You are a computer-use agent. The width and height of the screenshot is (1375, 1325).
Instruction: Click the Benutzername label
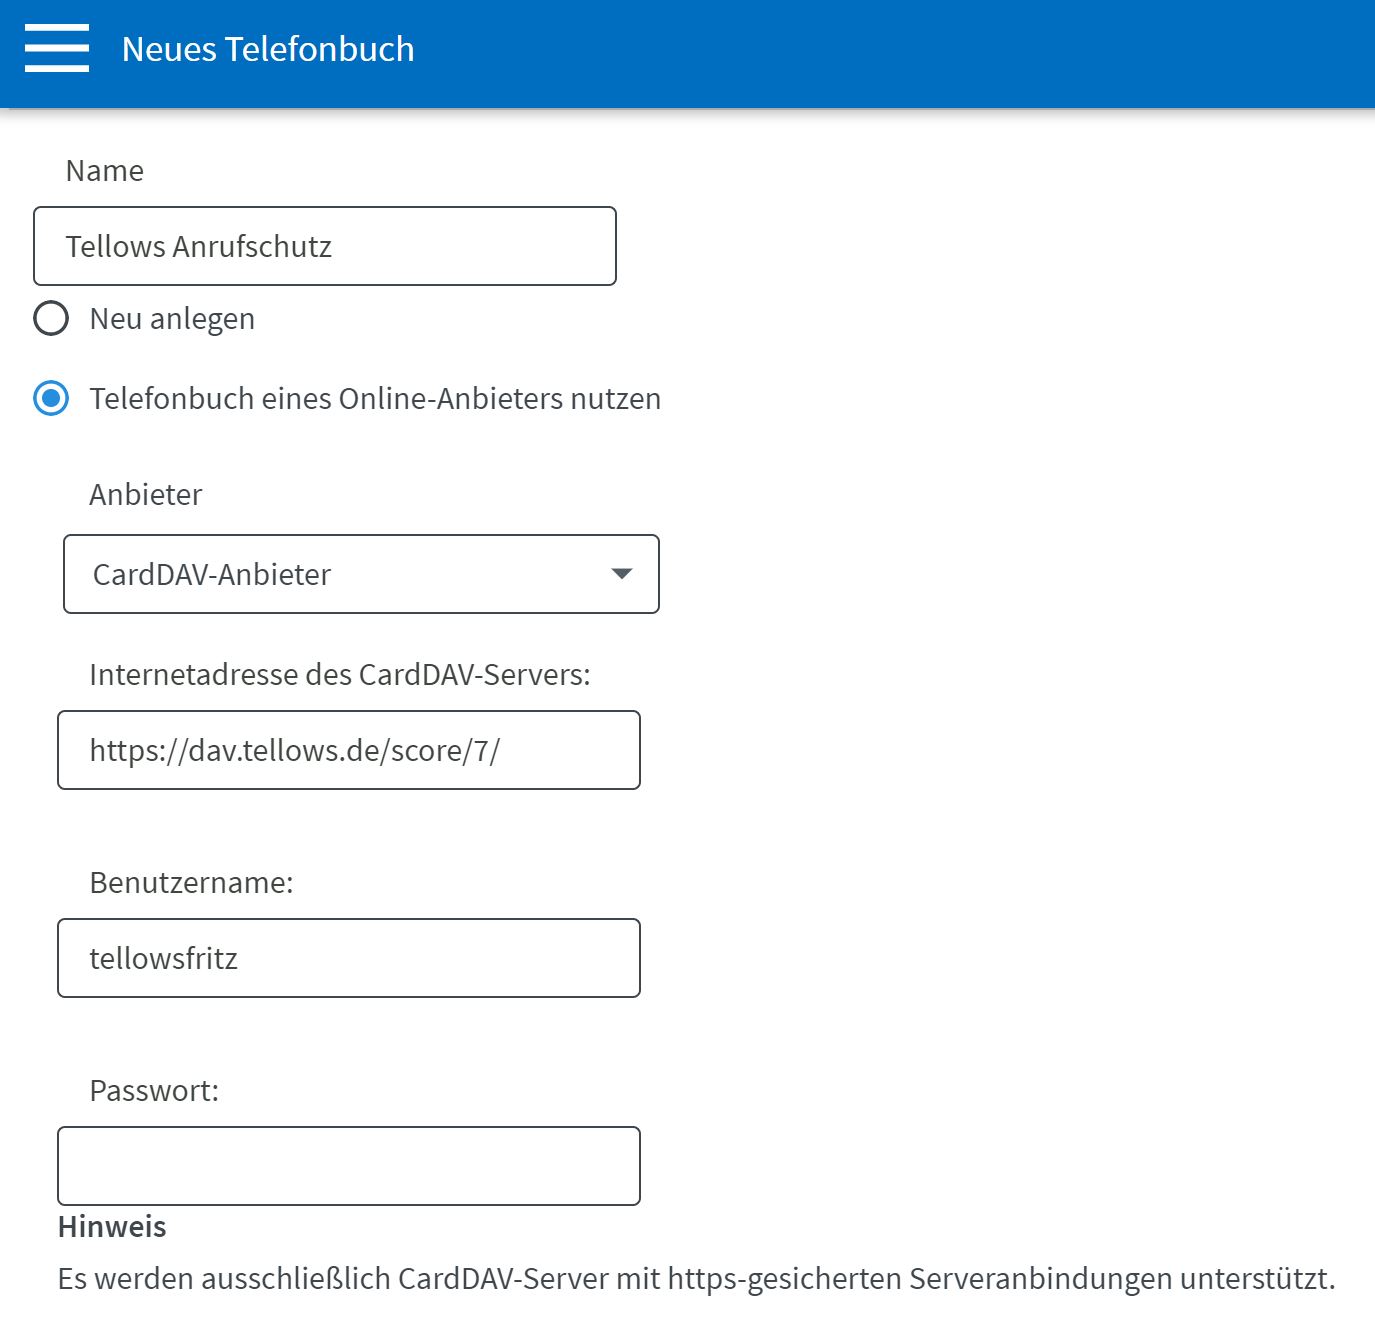coord(191,883)
